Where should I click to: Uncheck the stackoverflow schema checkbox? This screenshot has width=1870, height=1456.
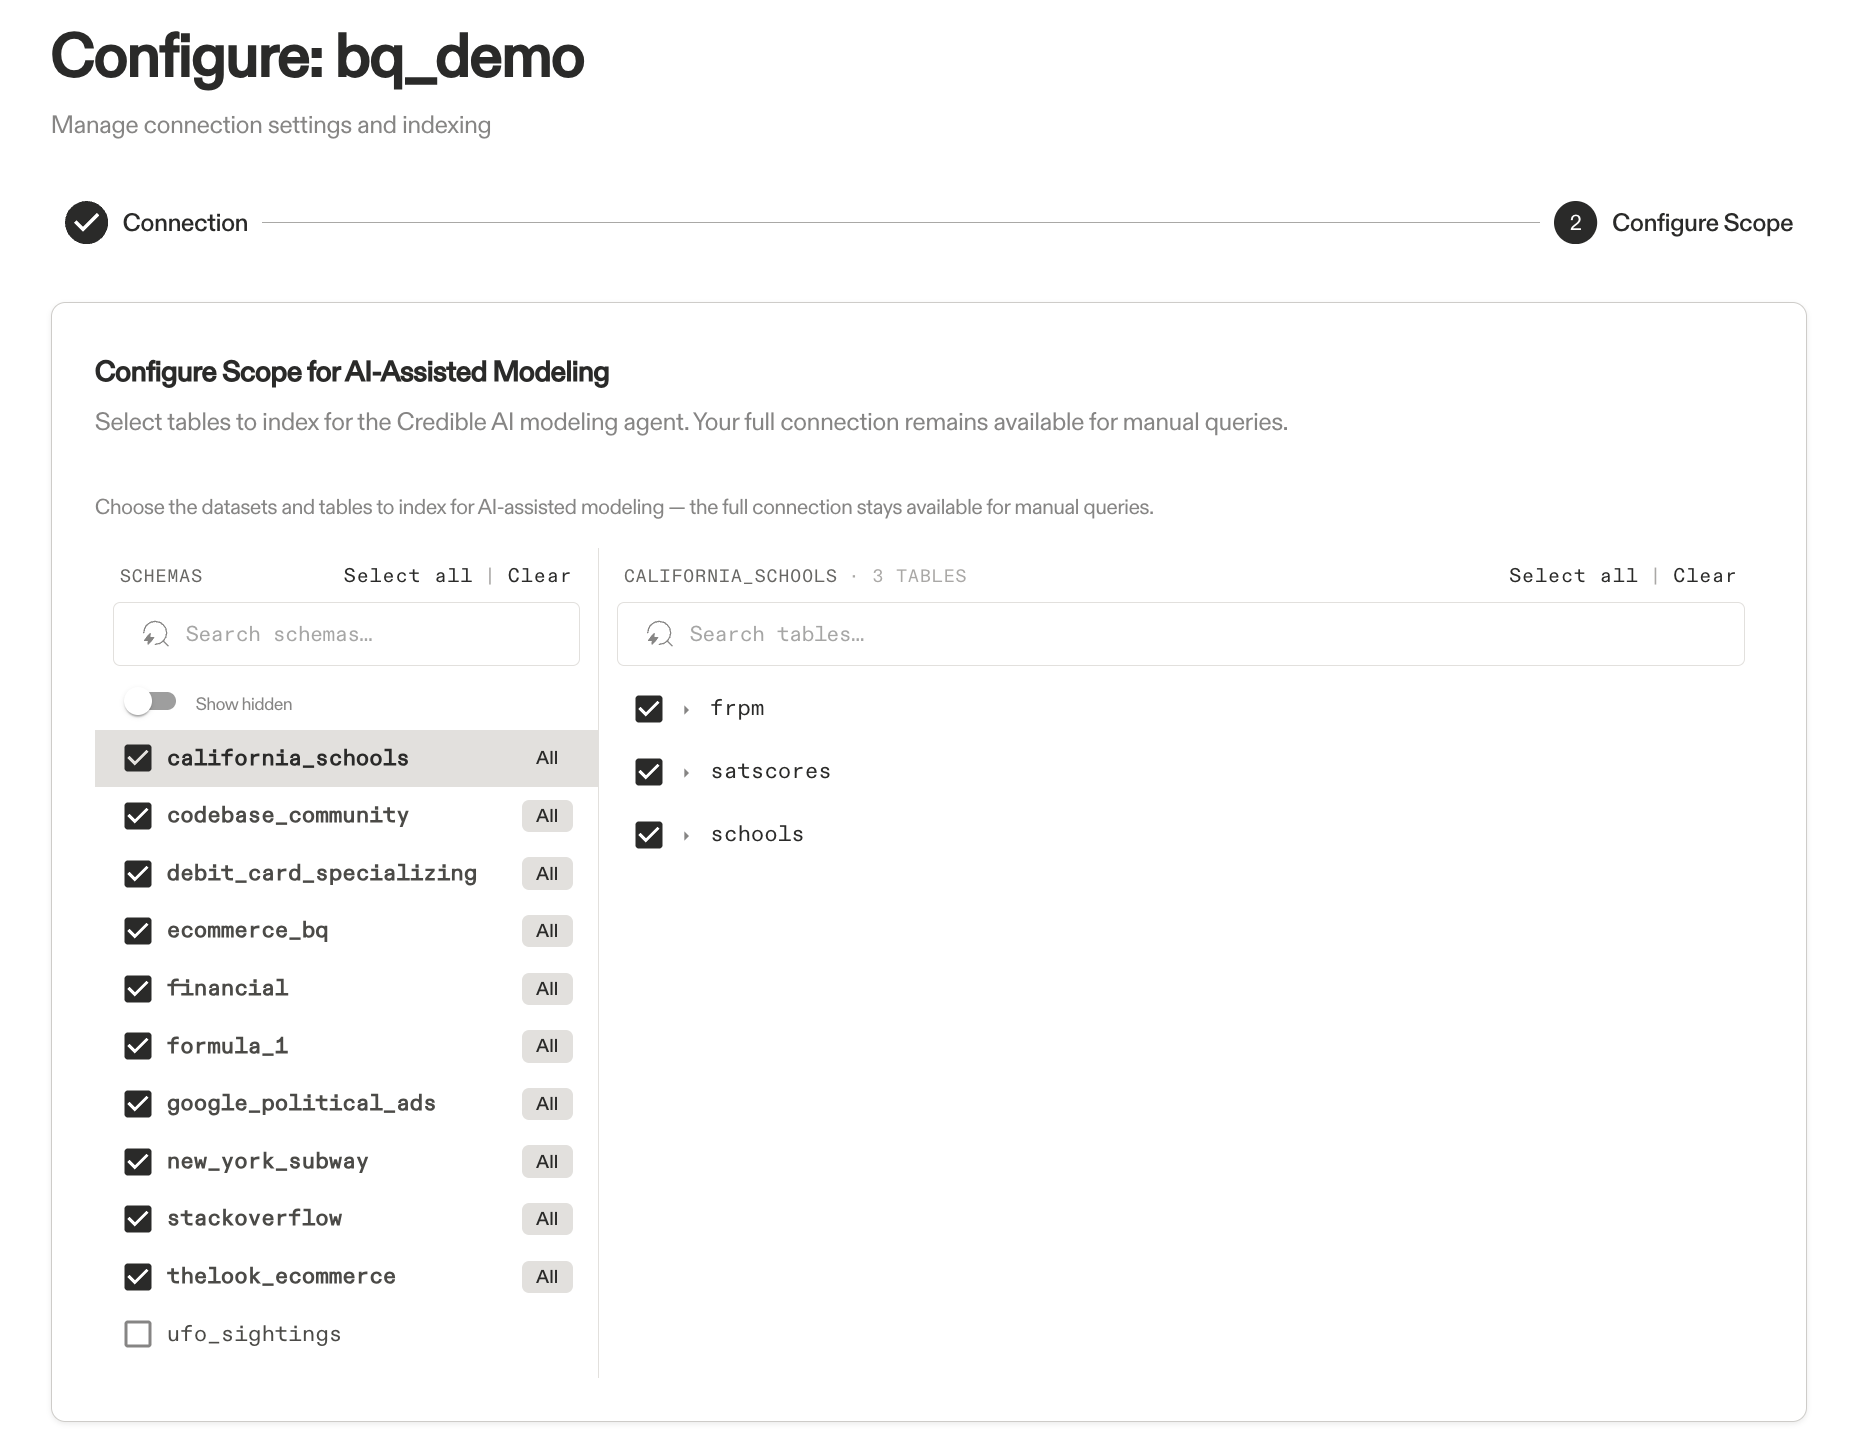click(138, 1219)
